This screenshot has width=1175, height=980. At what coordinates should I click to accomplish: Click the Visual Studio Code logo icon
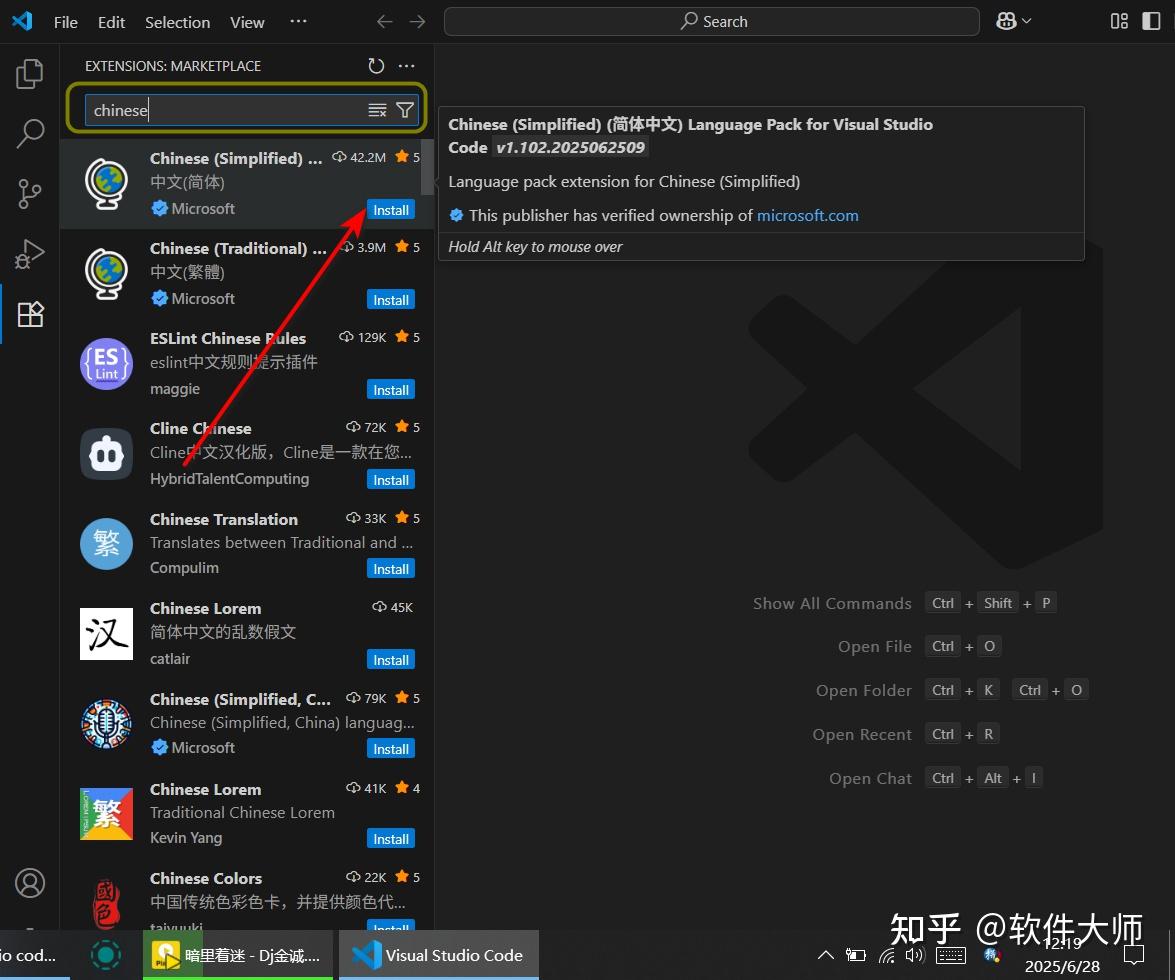click(21, 21)
